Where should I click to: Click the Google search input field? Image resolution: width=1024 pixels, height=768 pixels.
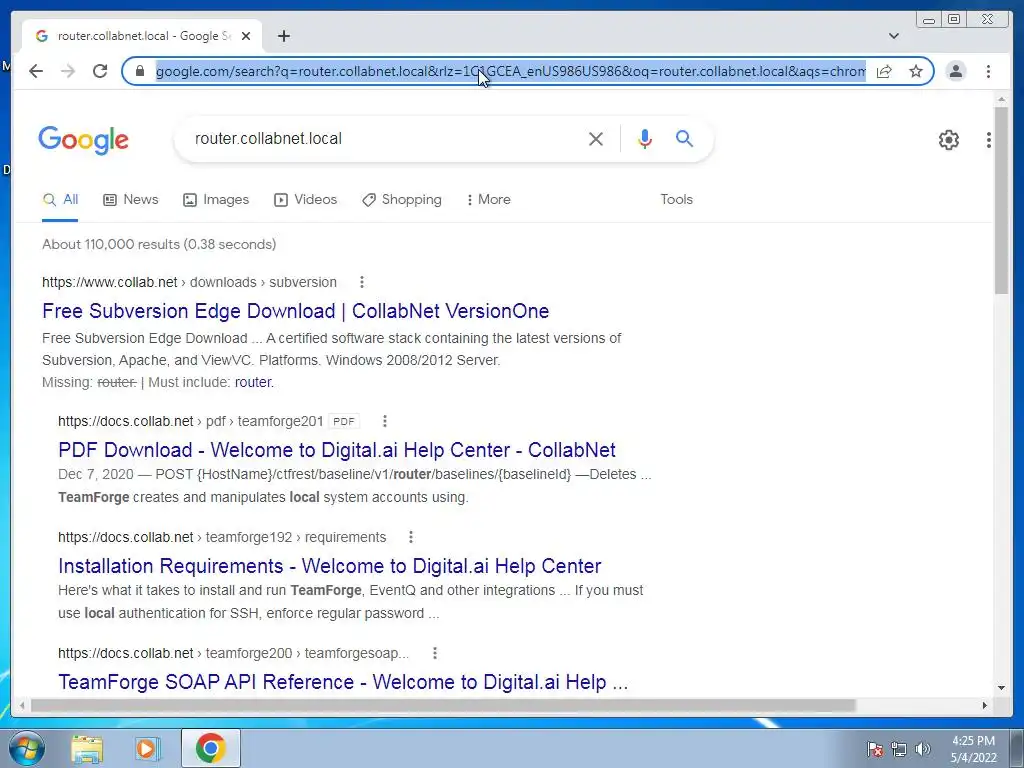[385, 138]
